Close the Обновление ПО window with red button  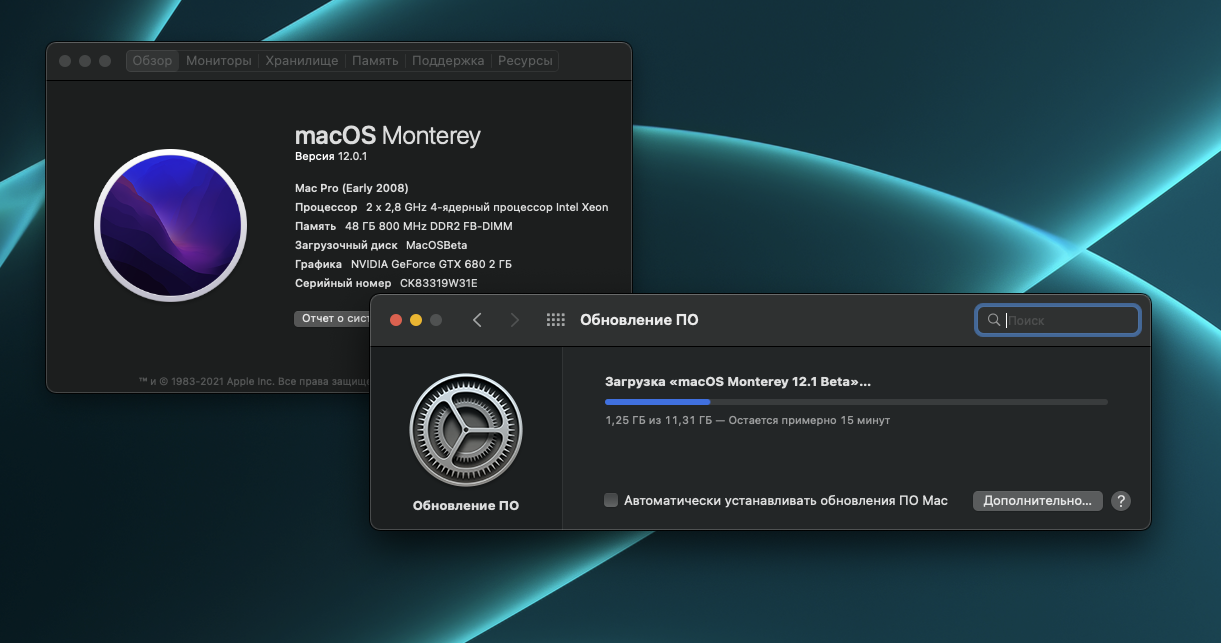[x=395, y=320]
